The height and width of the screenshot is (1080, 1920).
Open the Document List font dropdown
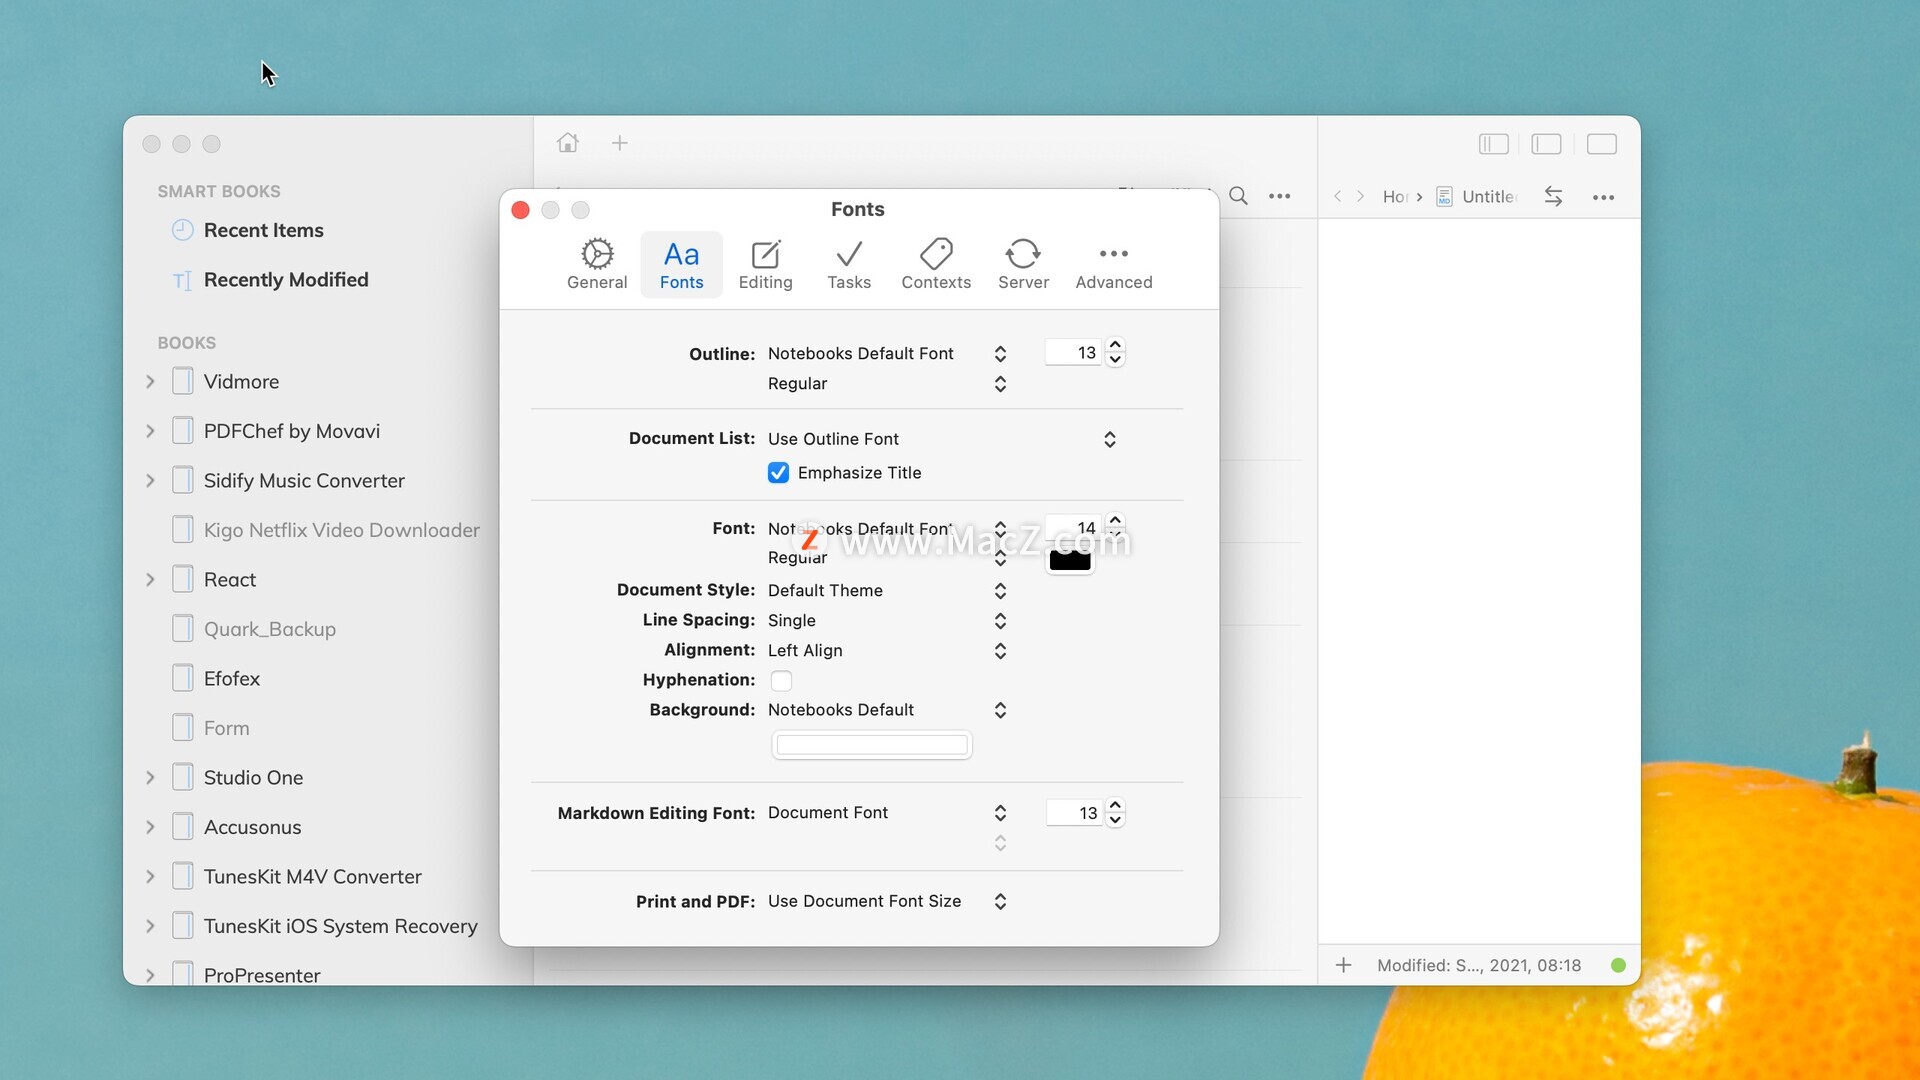[x=942, y=439]
